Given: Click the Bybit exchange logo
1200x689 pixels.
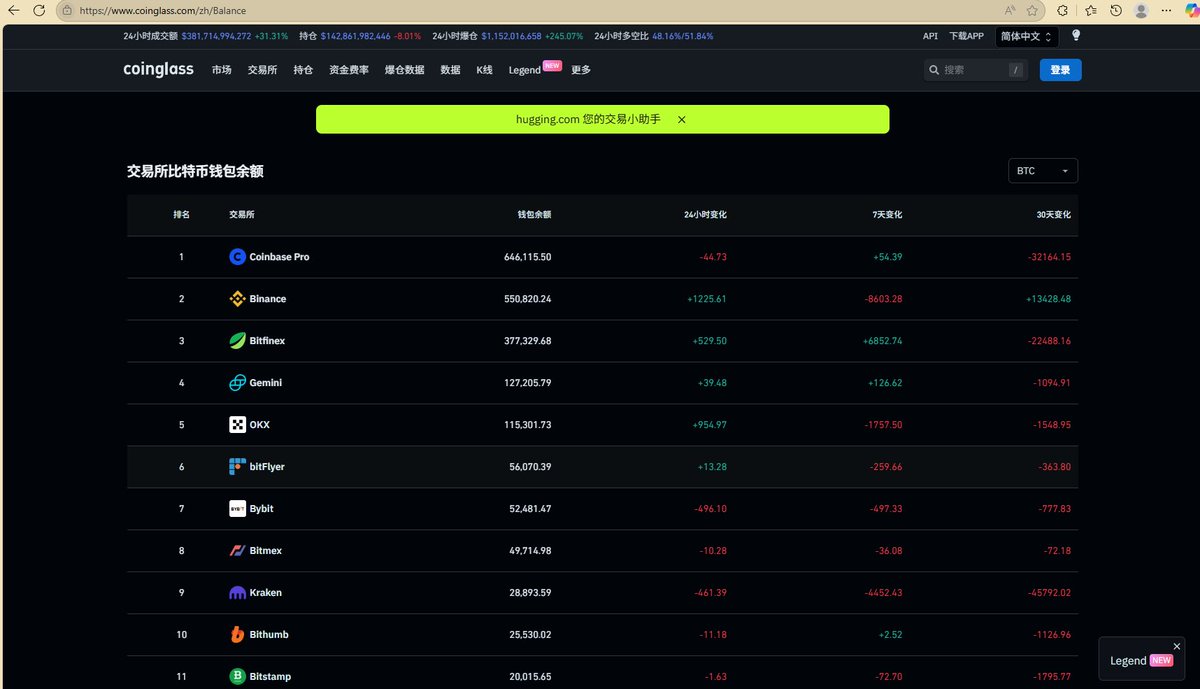Looking at the screenshot, I should (x=237, y=509).
